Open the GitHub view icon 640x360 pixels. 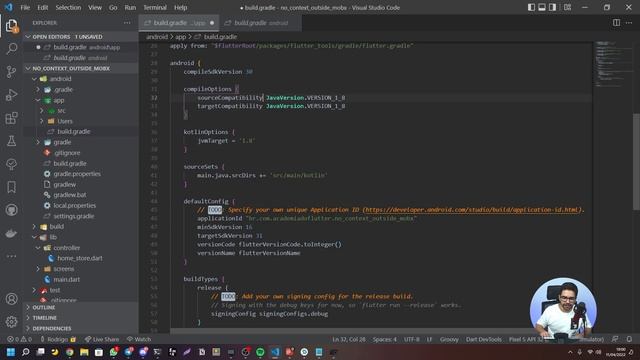(11, 210)
